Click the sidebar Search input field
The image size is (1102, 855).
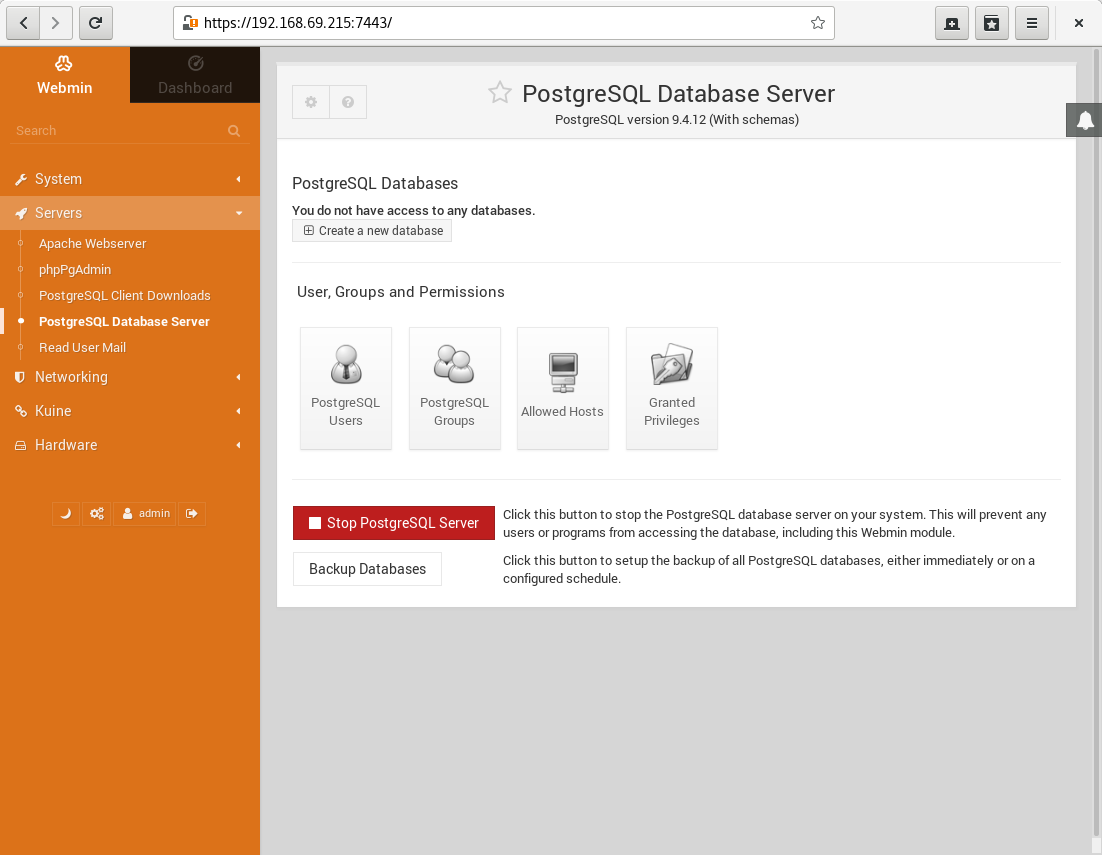coord(118,131)
